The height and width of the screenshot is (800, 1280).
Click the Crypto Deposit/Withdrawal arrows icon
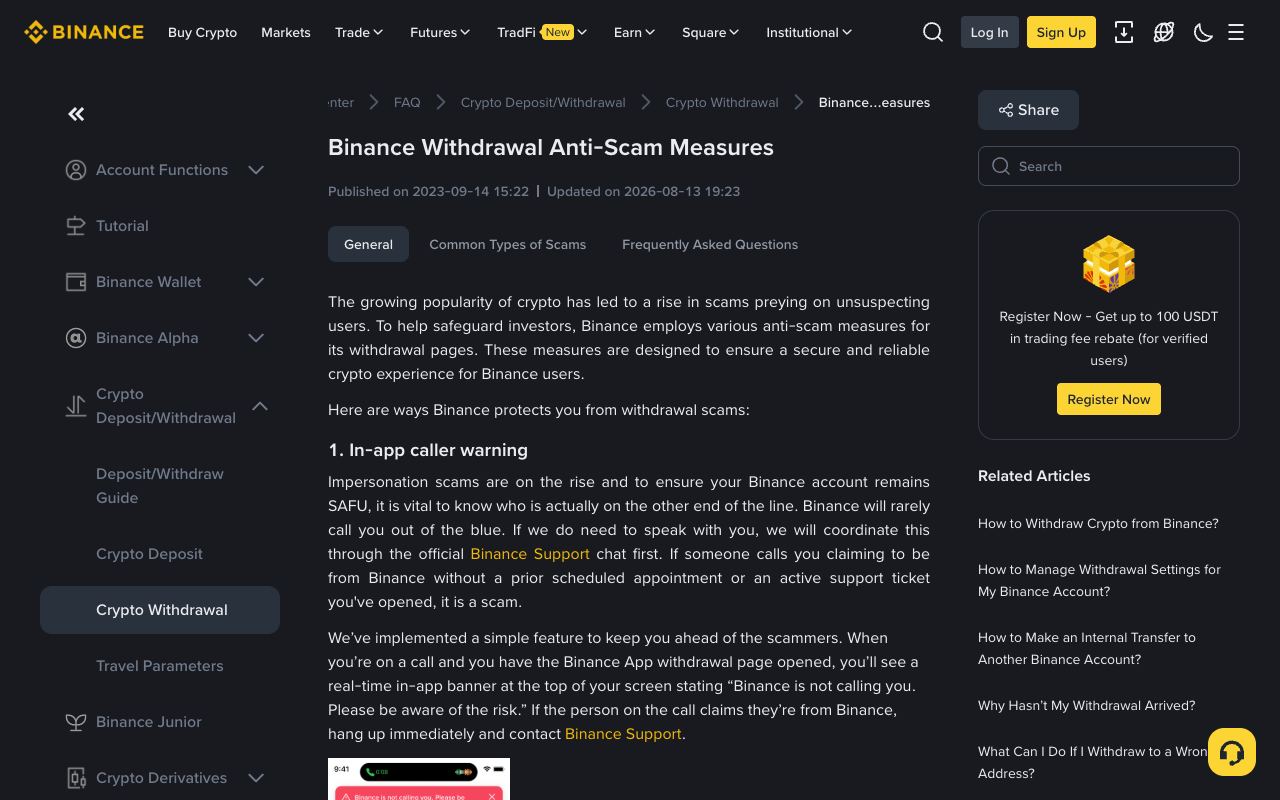(76, 406)
